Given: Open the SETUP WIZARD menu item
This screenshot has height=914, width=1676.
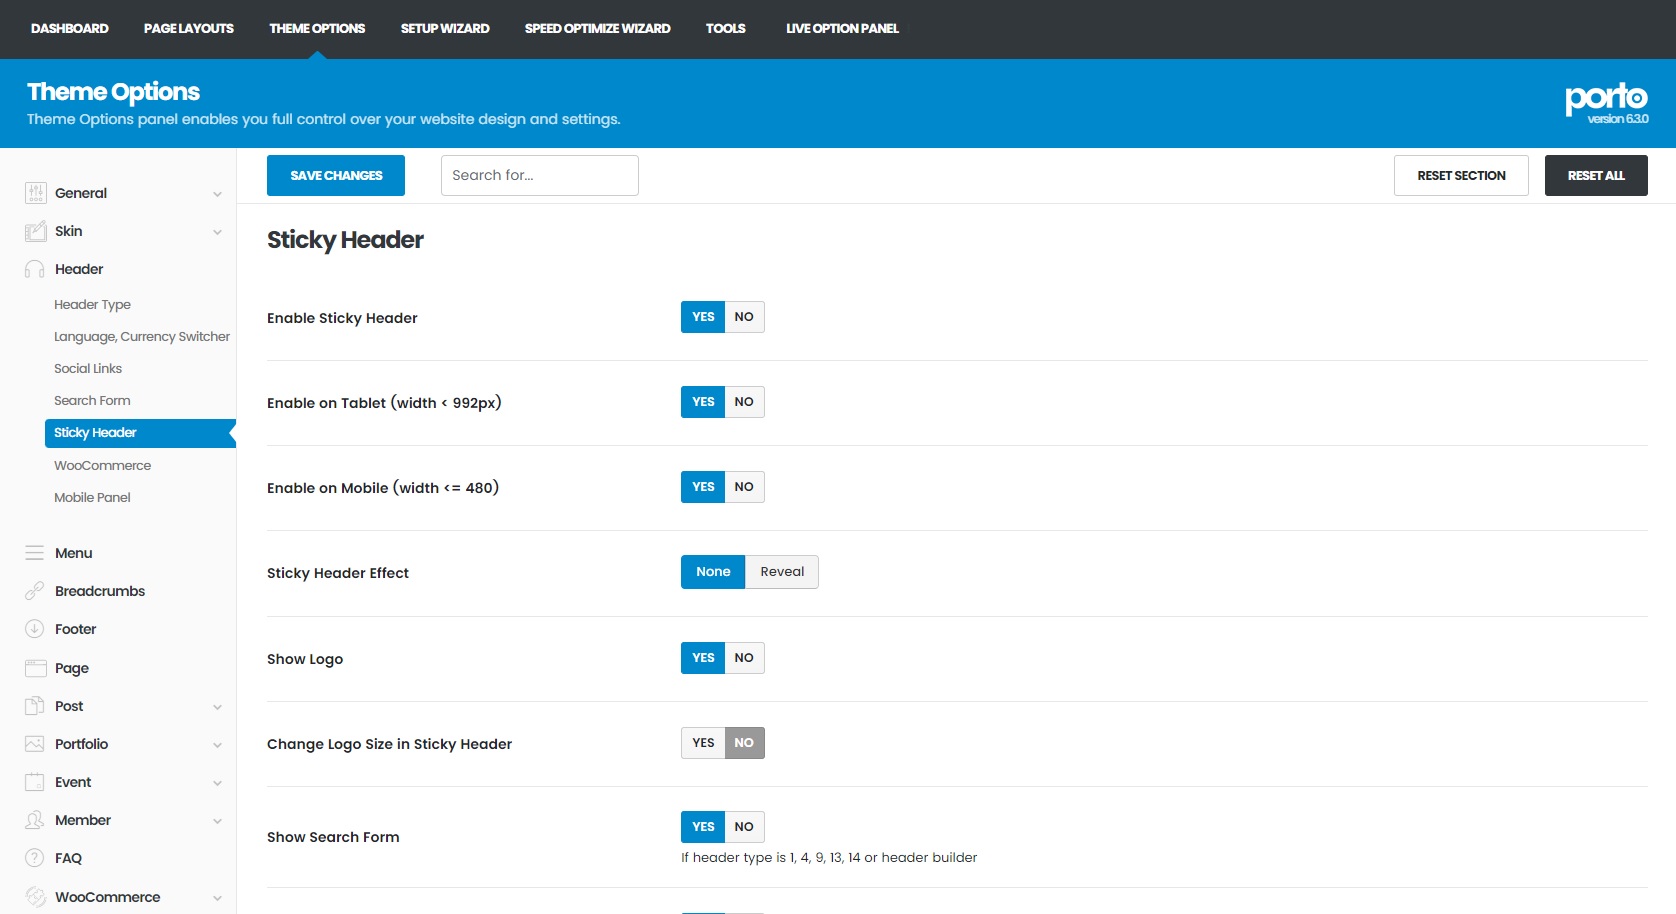Looking at the screenshot, I should (444, 28).
